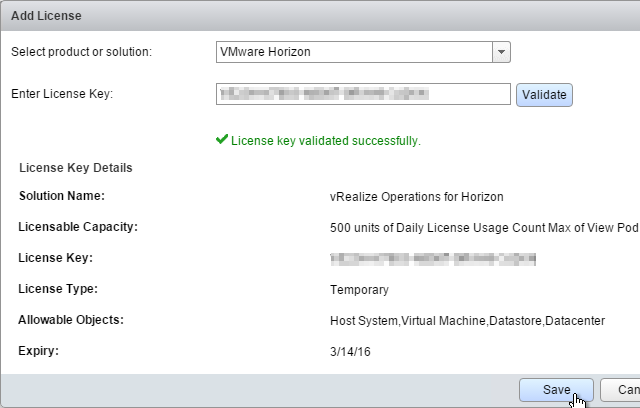
Task: Click the green validation checkmark icon
Action: (x=222, y=140)
